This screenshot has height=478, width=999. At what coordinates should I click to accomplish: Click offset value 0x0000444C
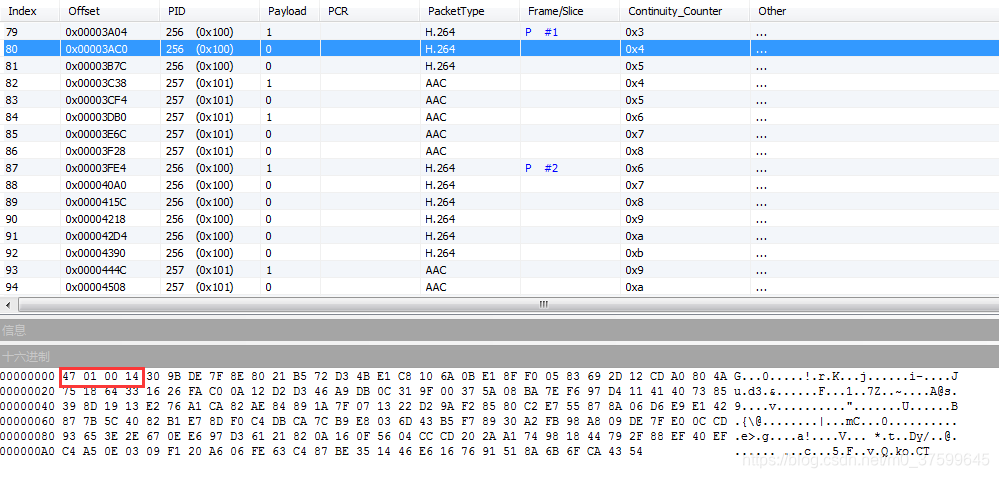(96, 270)
